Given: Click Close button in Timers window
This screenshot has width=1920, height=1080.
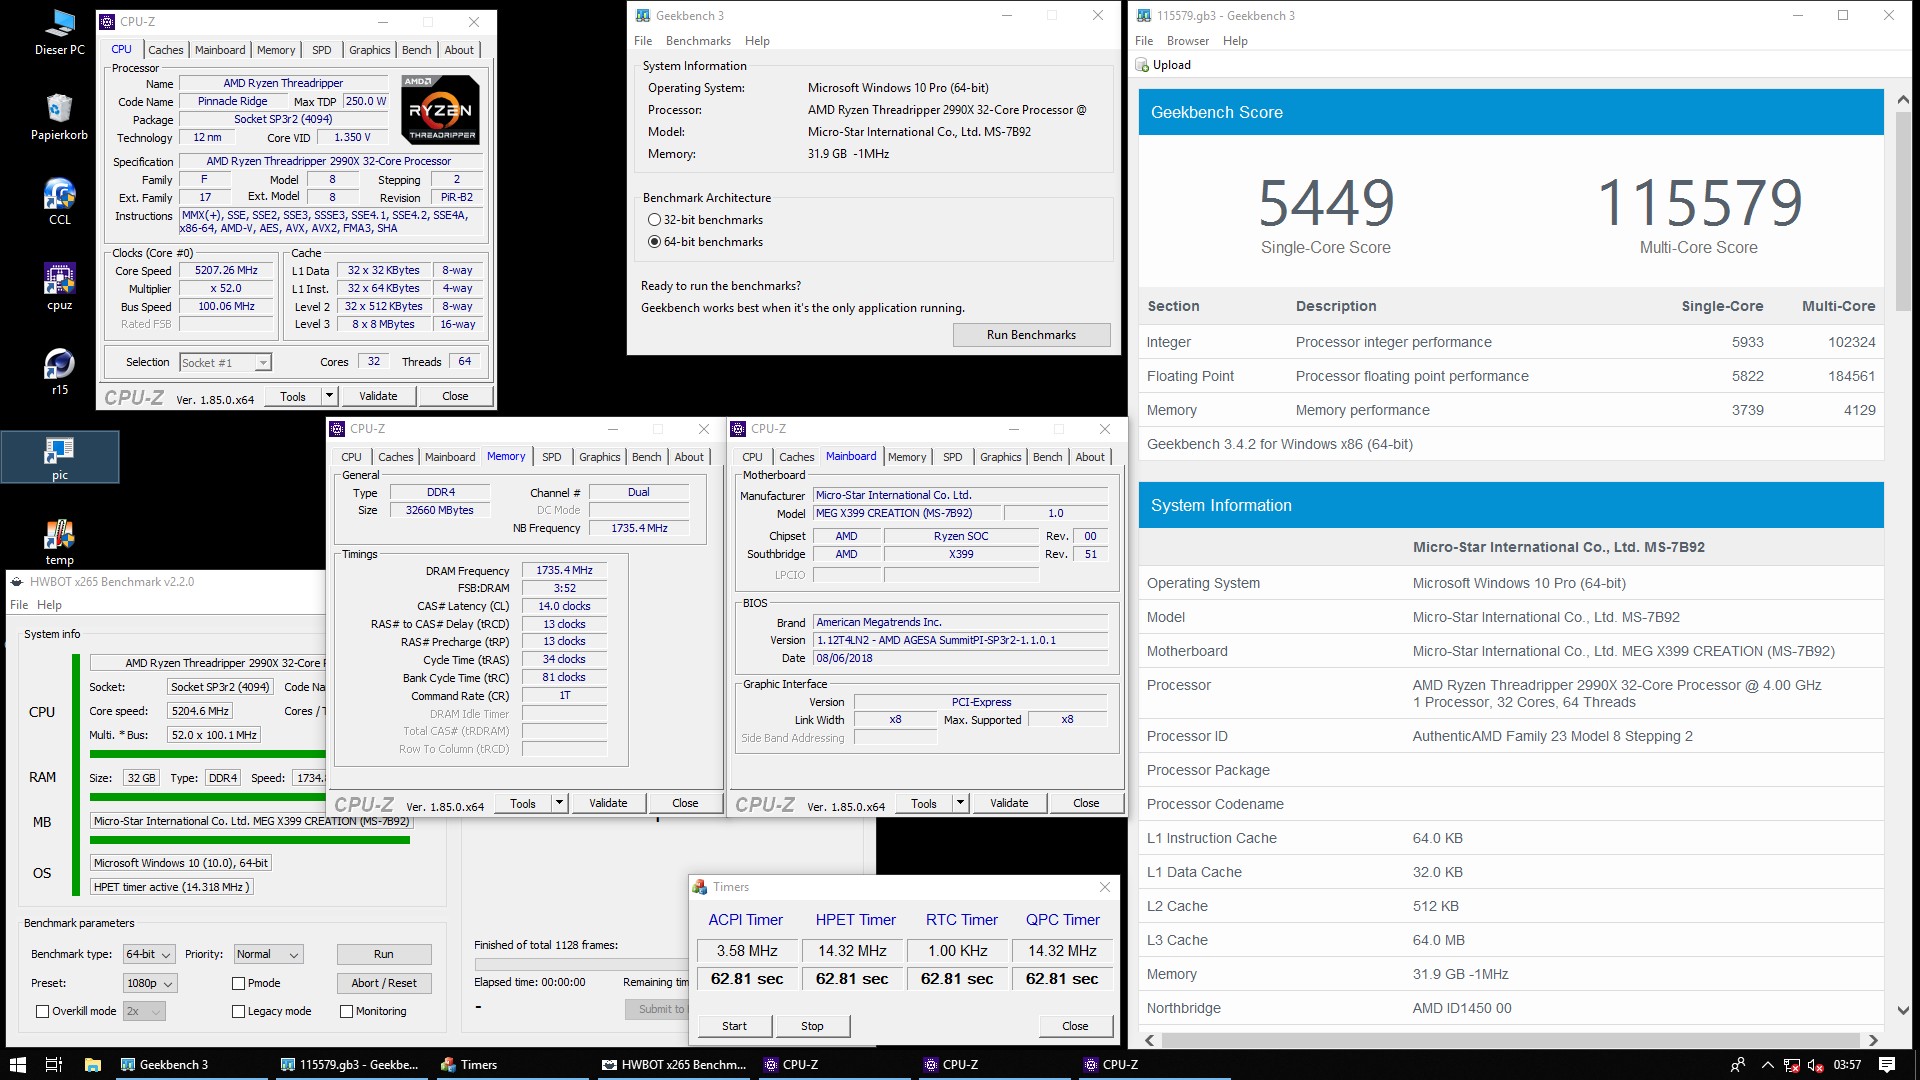Looking at the screenshot, I should [x=1075, y=1027].
